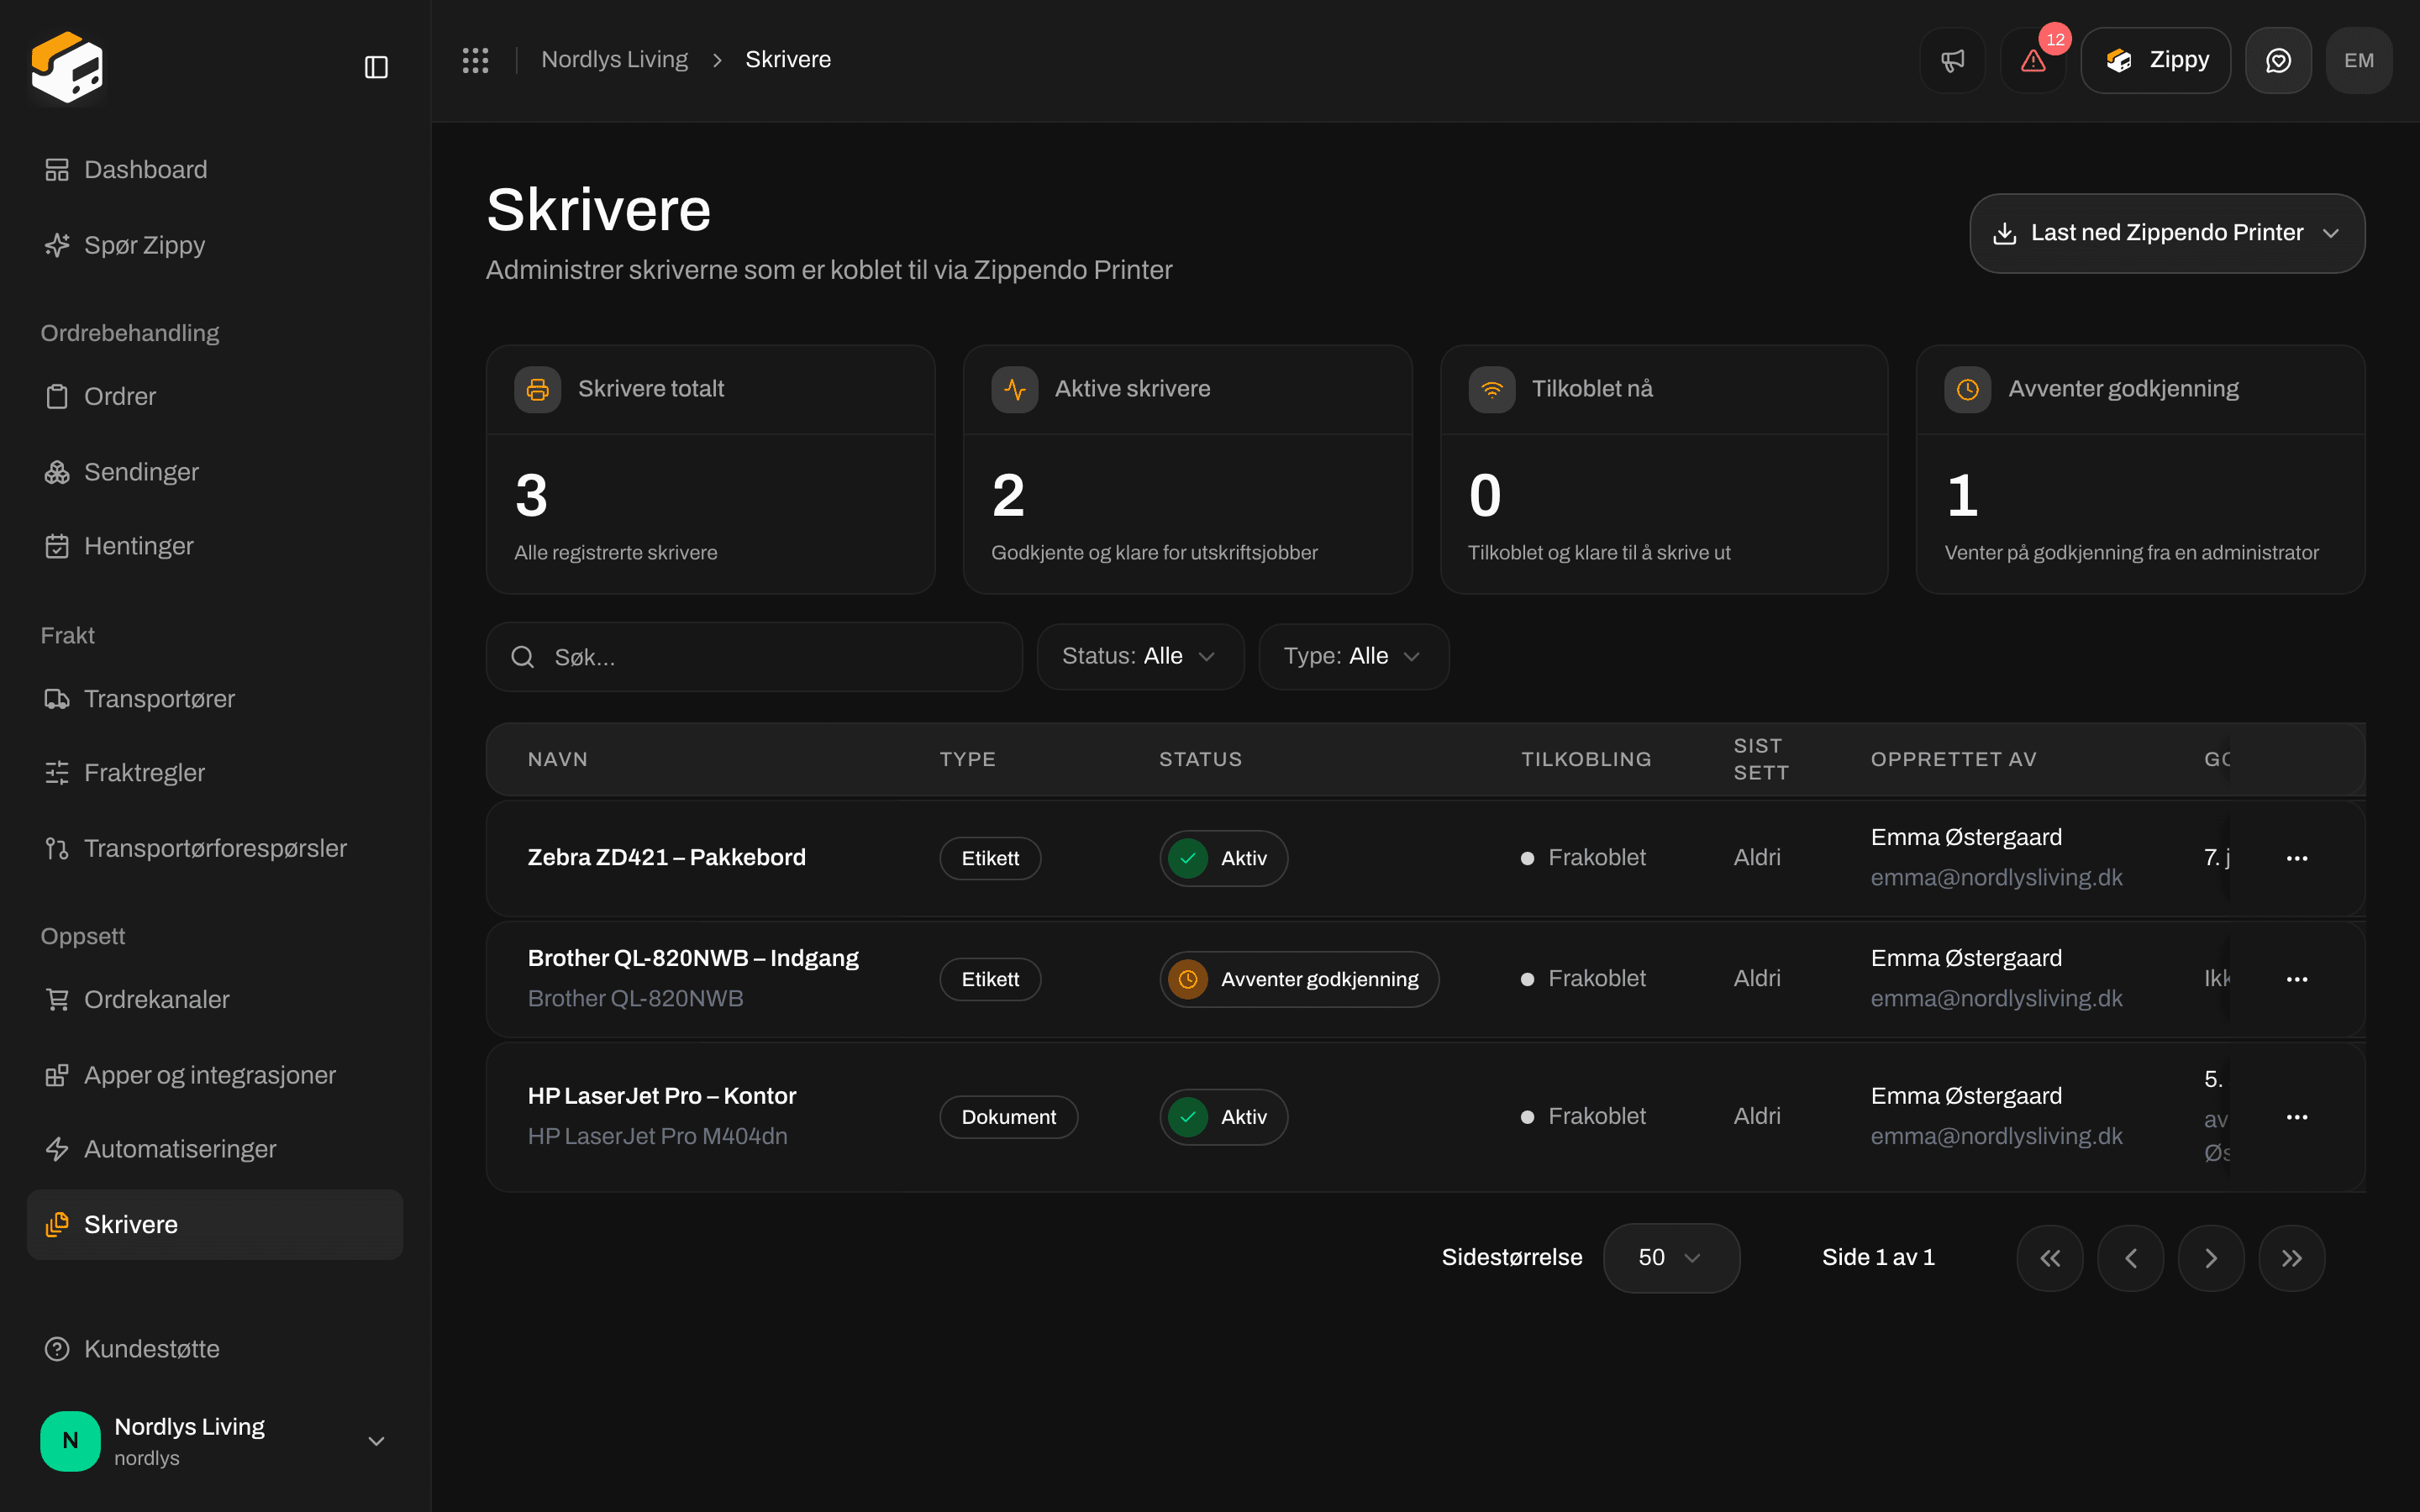Viewport: 2420px width, 1512px height.
Task: Click Last ned Zippendo Printer button
Action: click(x=2167, y=233)
